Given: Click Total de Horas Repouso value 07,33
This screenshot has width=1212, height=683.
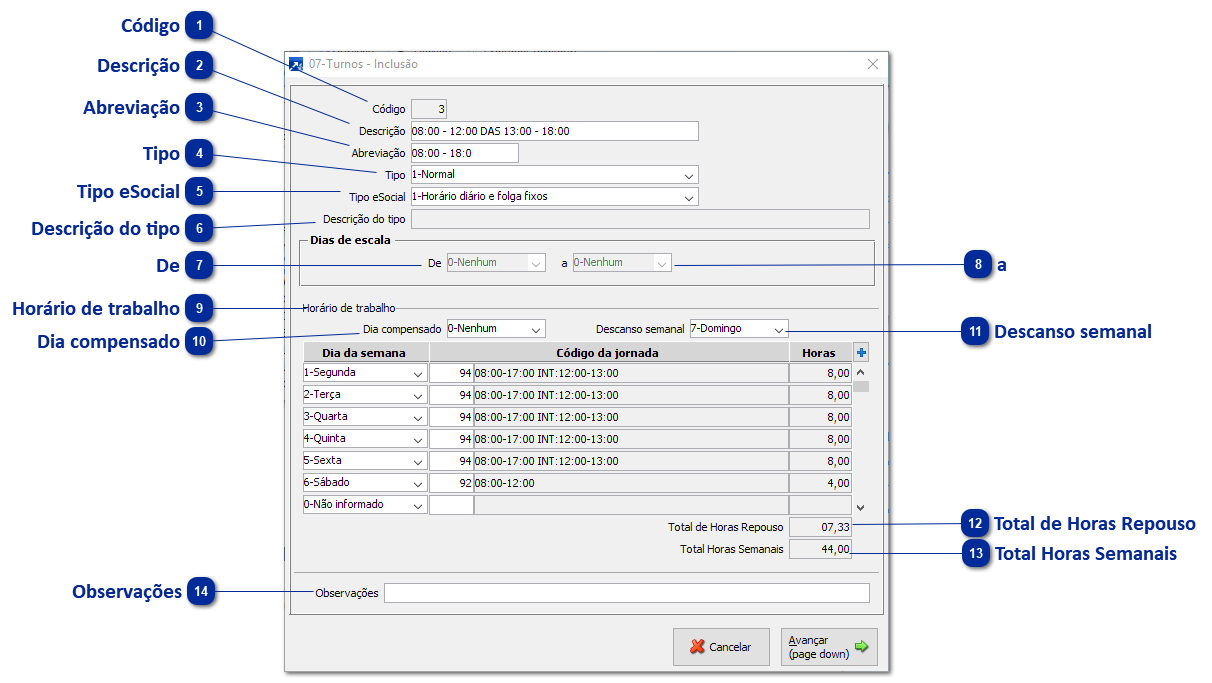Looking at the screenshot, I should (820, 527).
